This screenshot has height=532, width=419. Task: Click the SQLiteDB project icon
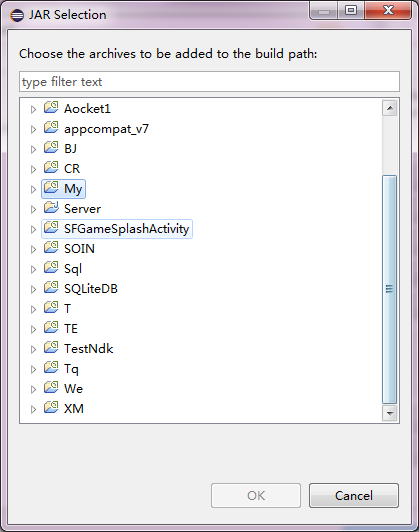click(x=51, y=288)
